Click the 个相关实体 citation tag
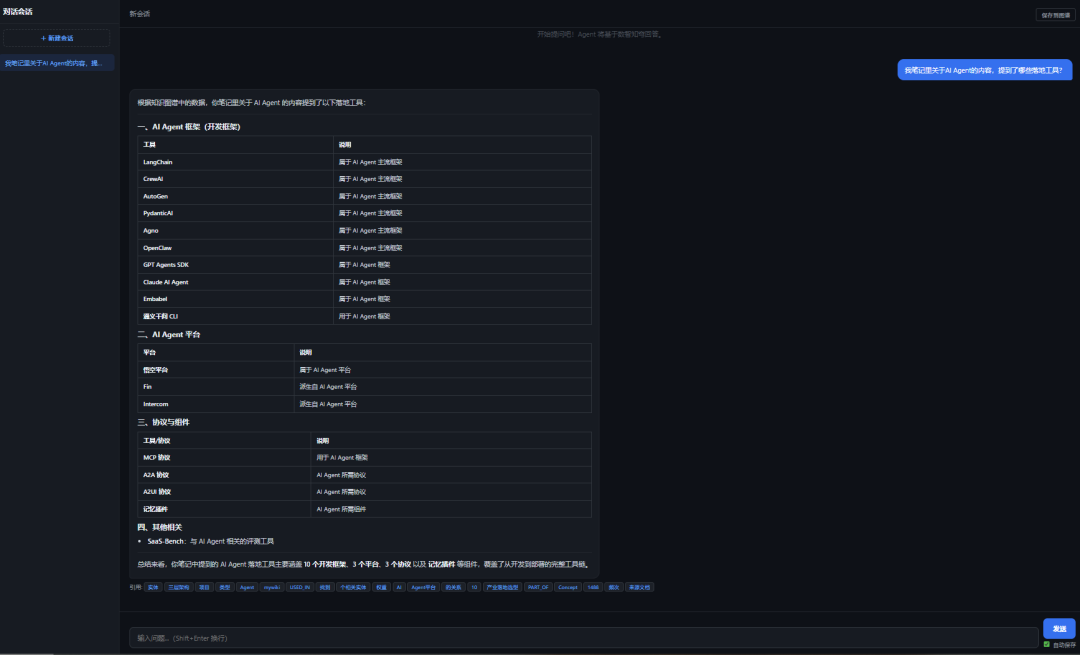 353,588
